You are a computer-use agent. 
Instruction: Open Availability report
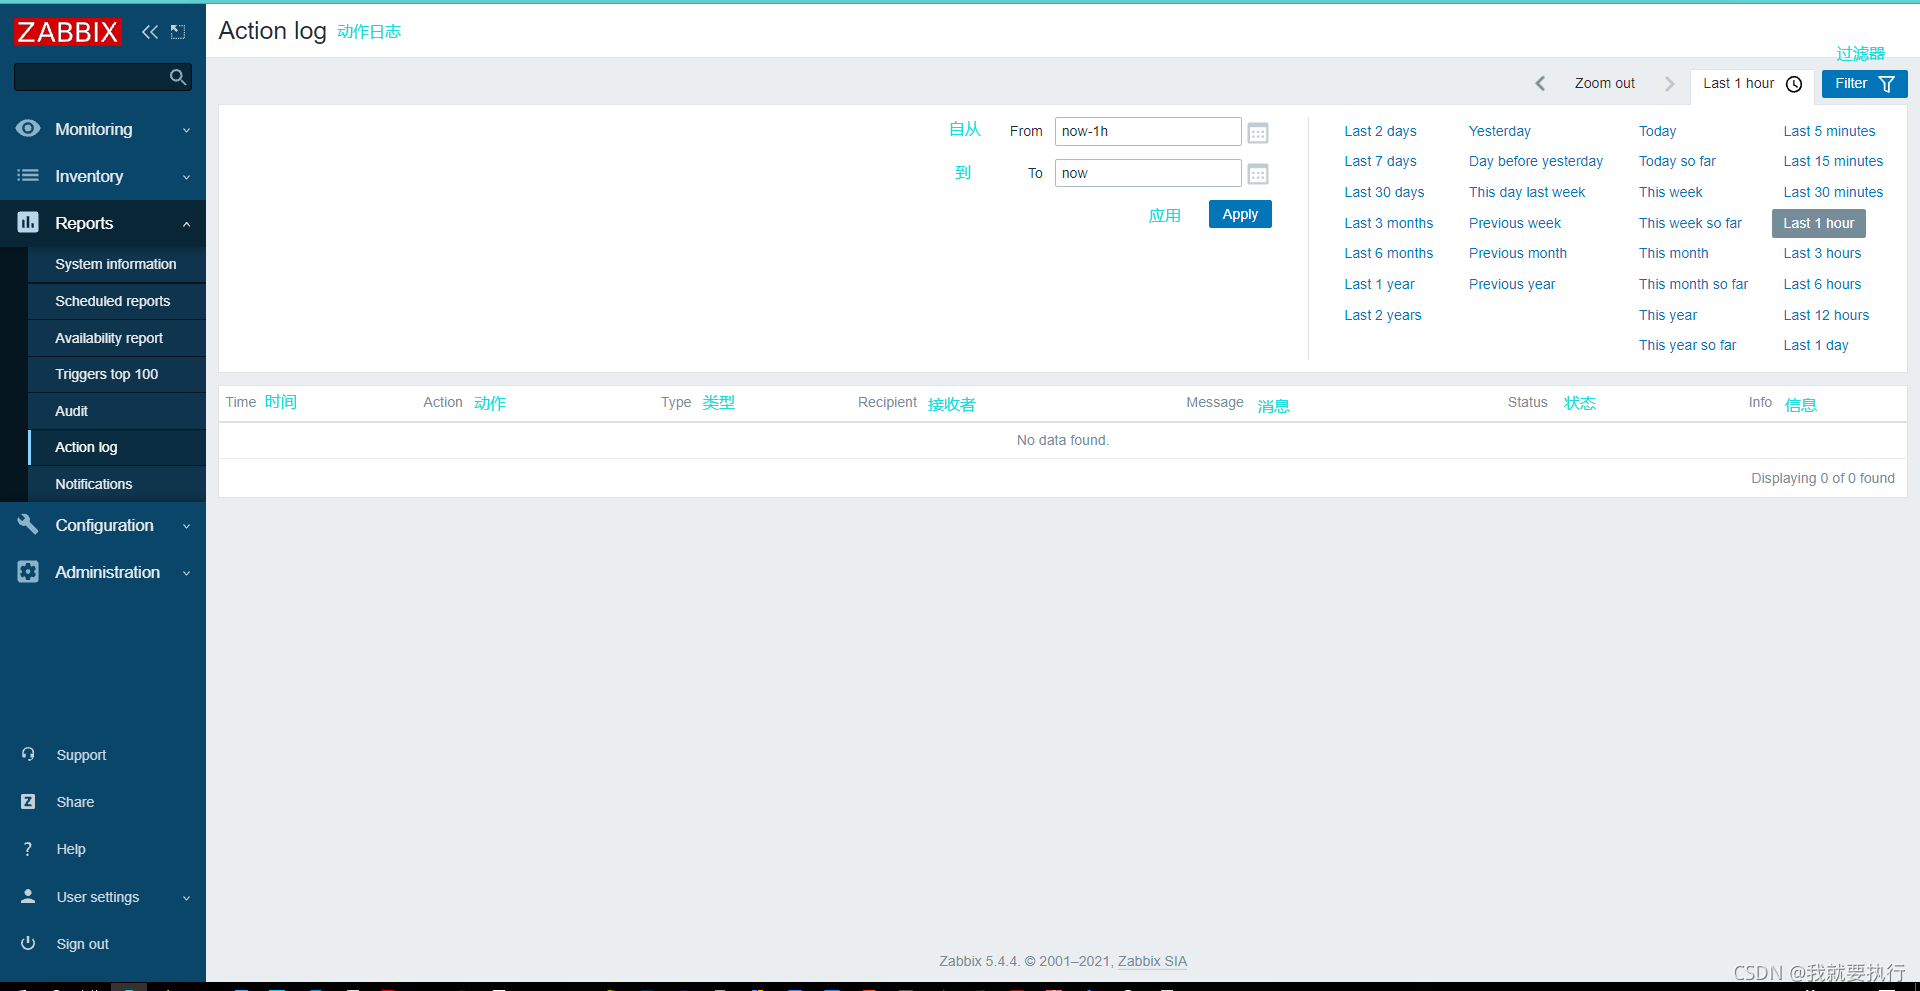tap(116, 338)
